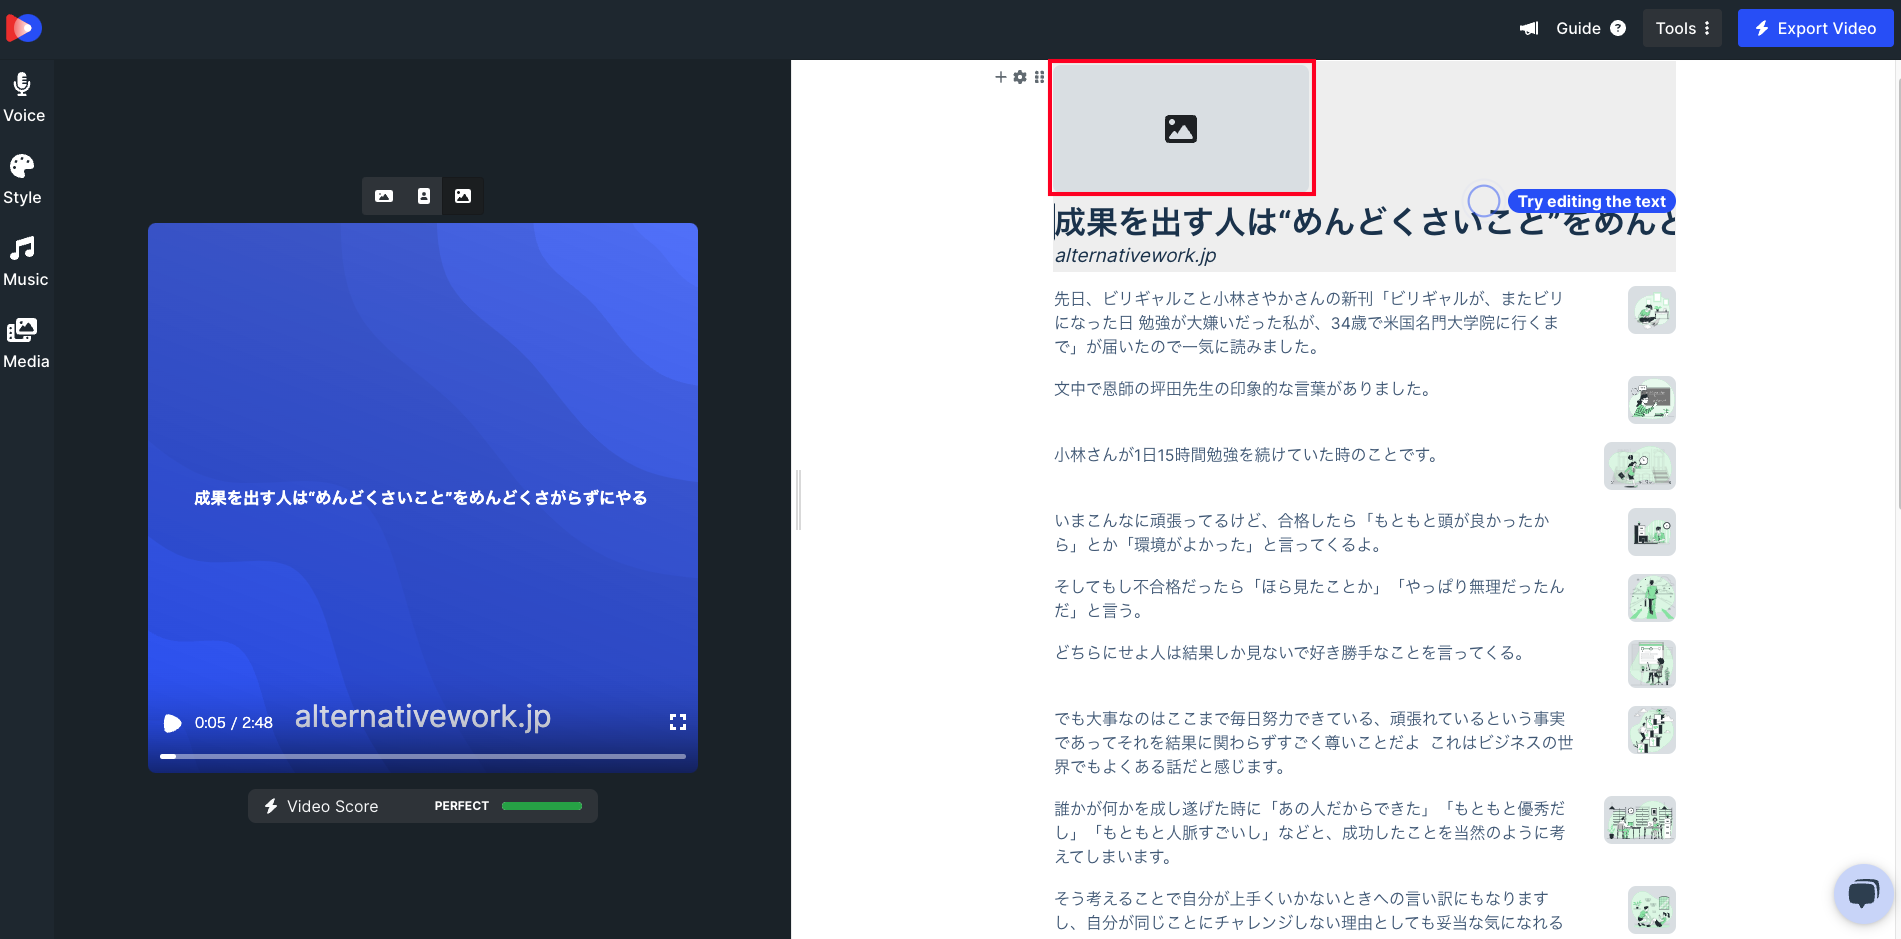Open the Voice panel
The width and height of the screenshot is (1901, 939).
24,98
